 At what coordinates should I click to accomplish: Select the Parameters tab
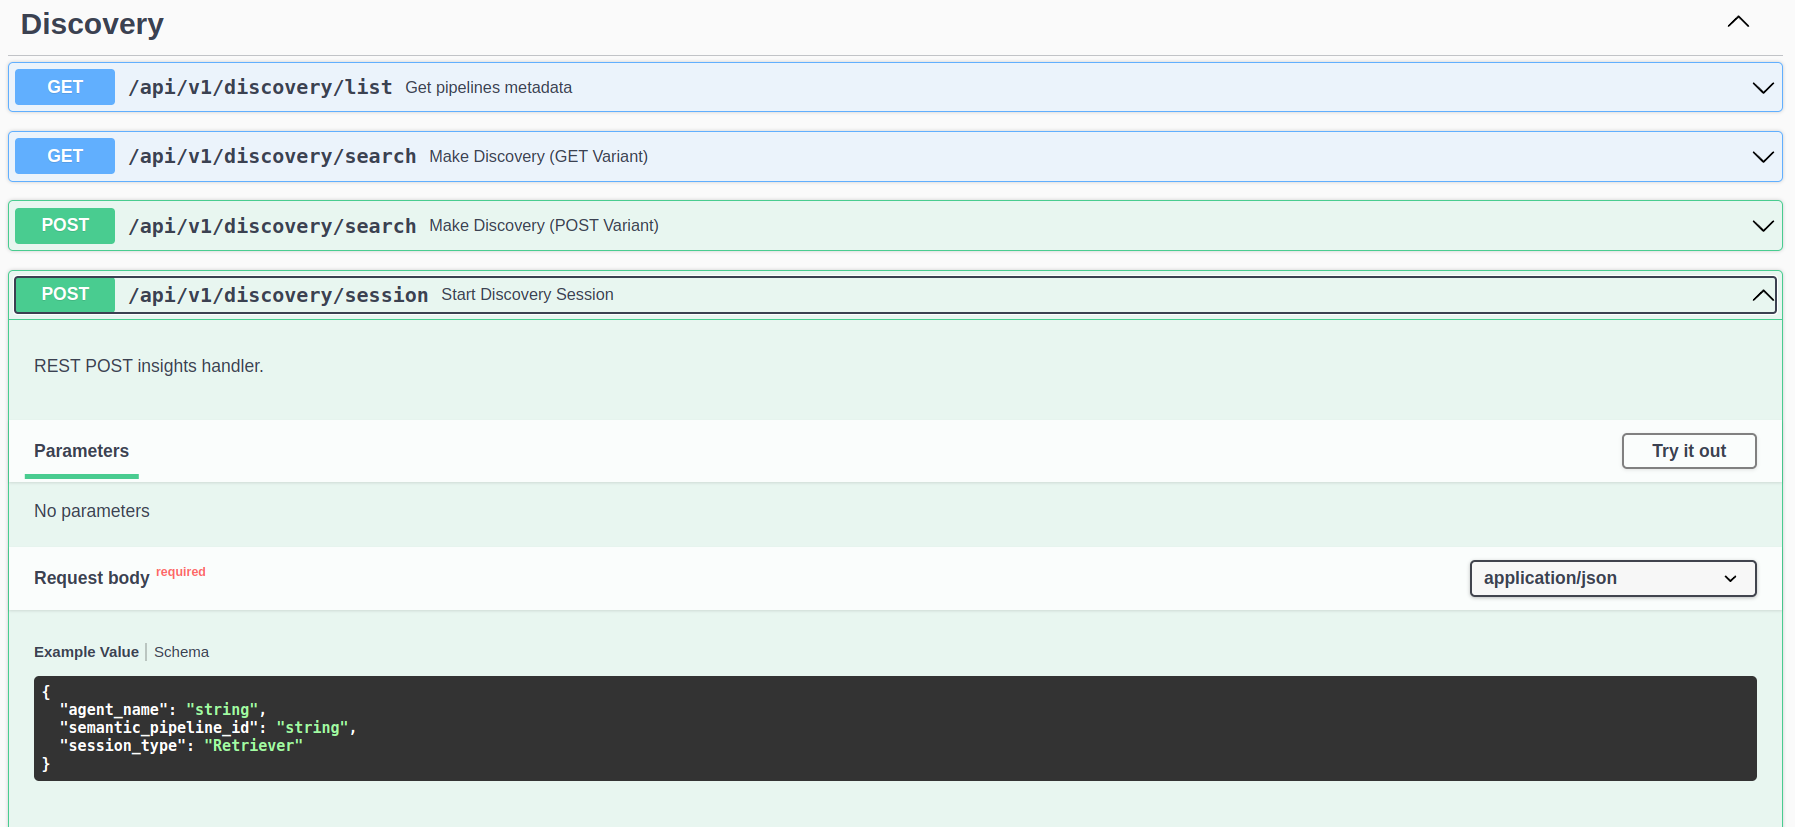(x=81, y=451)
